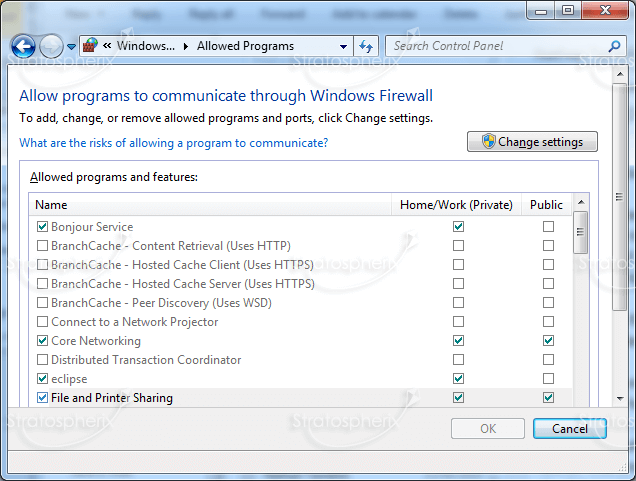Select the eclipse row text

pos(69,379)
